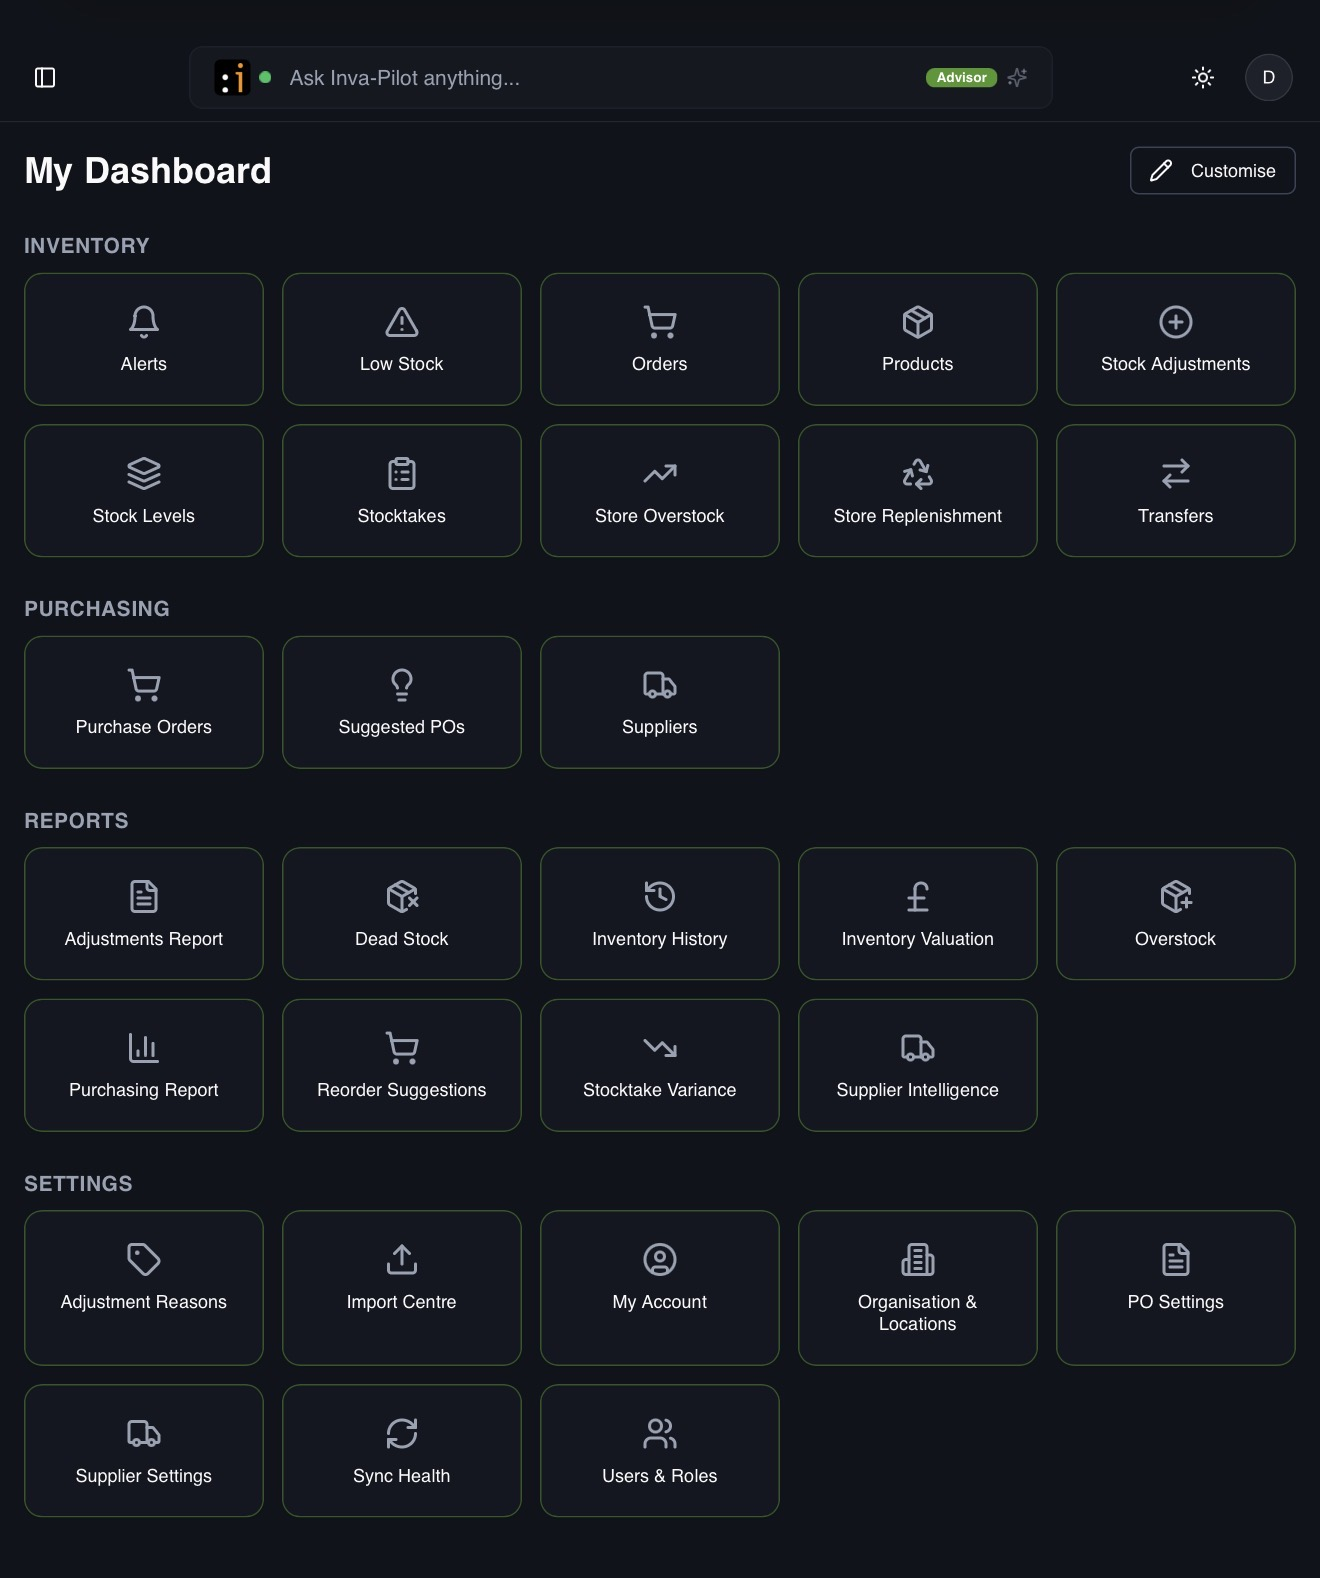1320x1578 pixels.
Task: Go to Purchase Orders
Action: 144,702
